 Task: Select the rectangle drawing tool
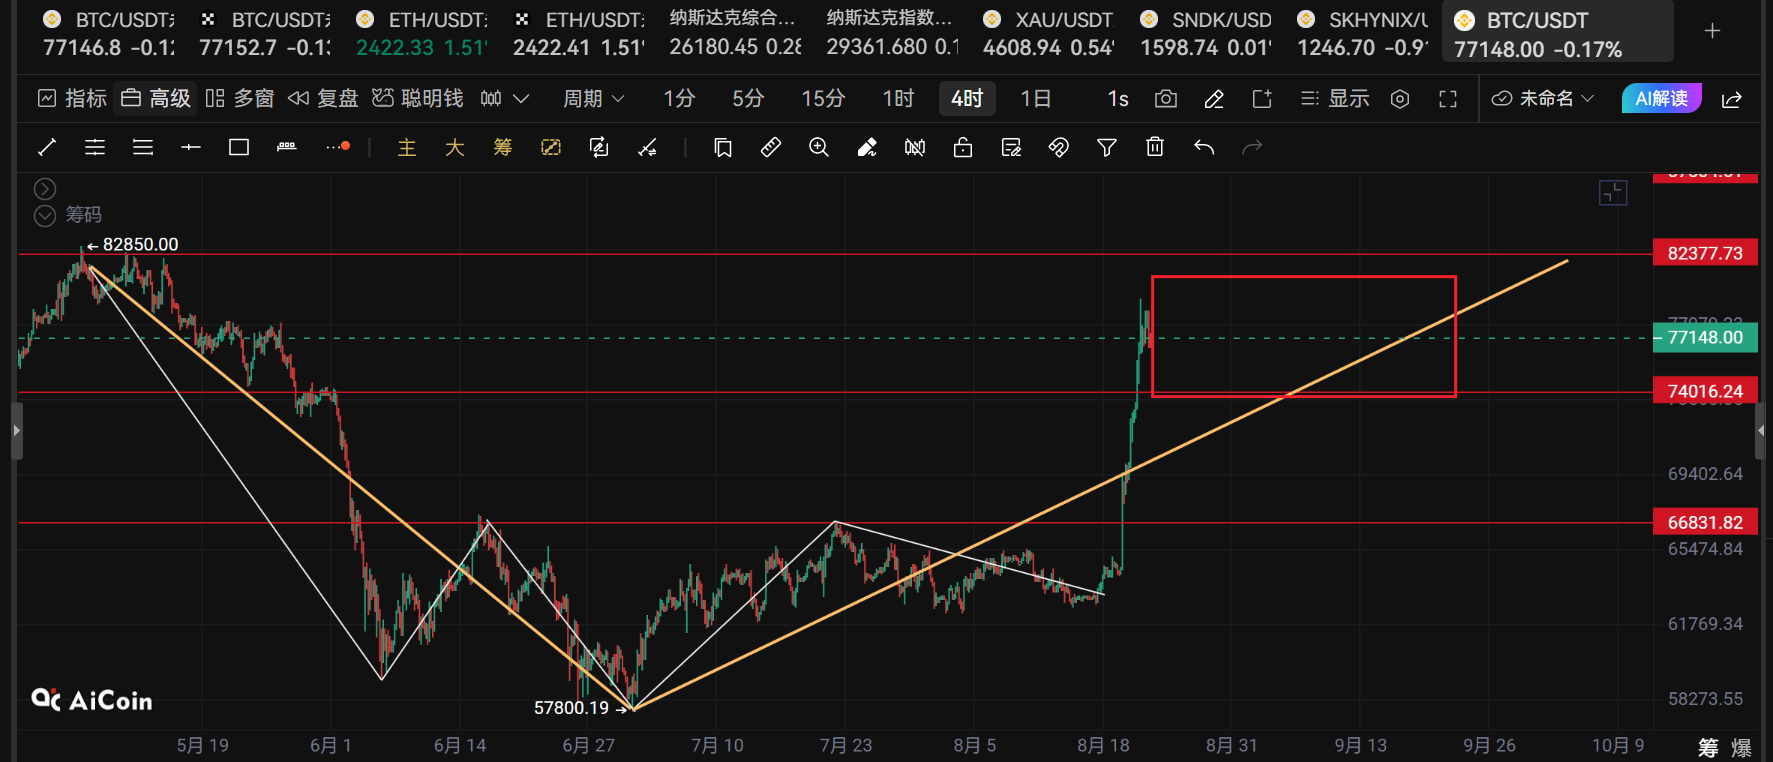239,147
